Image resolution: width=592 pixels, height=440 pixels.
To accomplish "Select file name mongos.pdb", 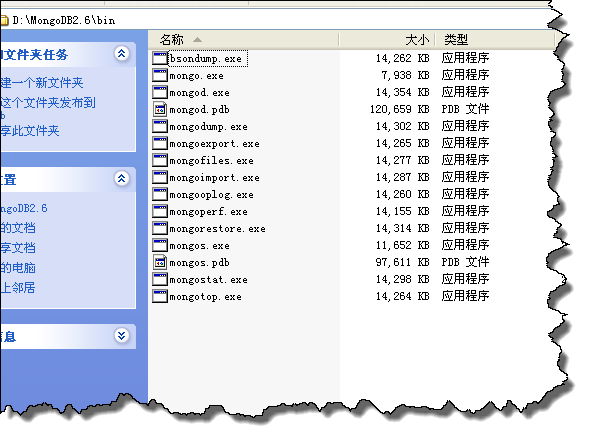I will (x=200, y=262).
